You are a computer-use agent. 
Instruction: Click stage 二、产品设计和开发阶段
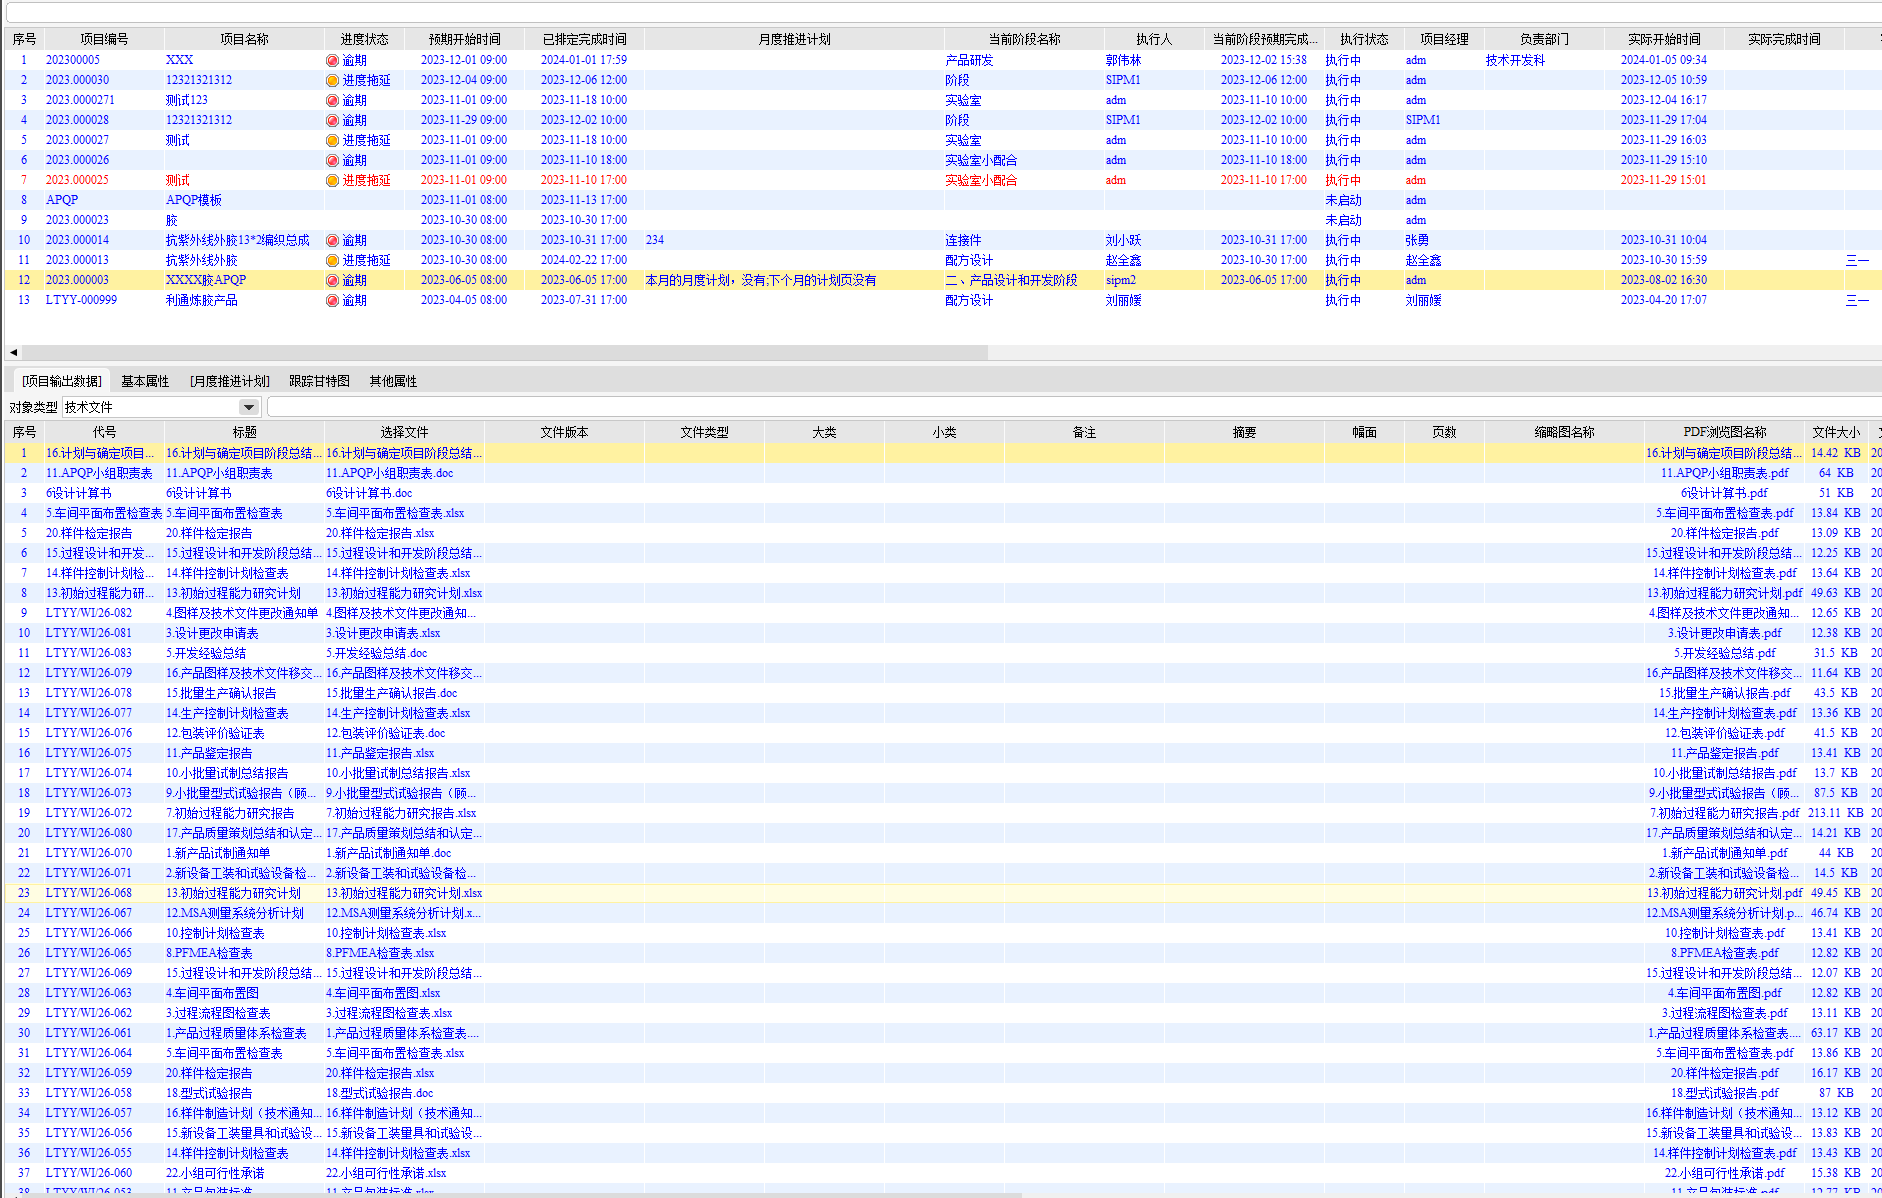(x=1011, y=280)
